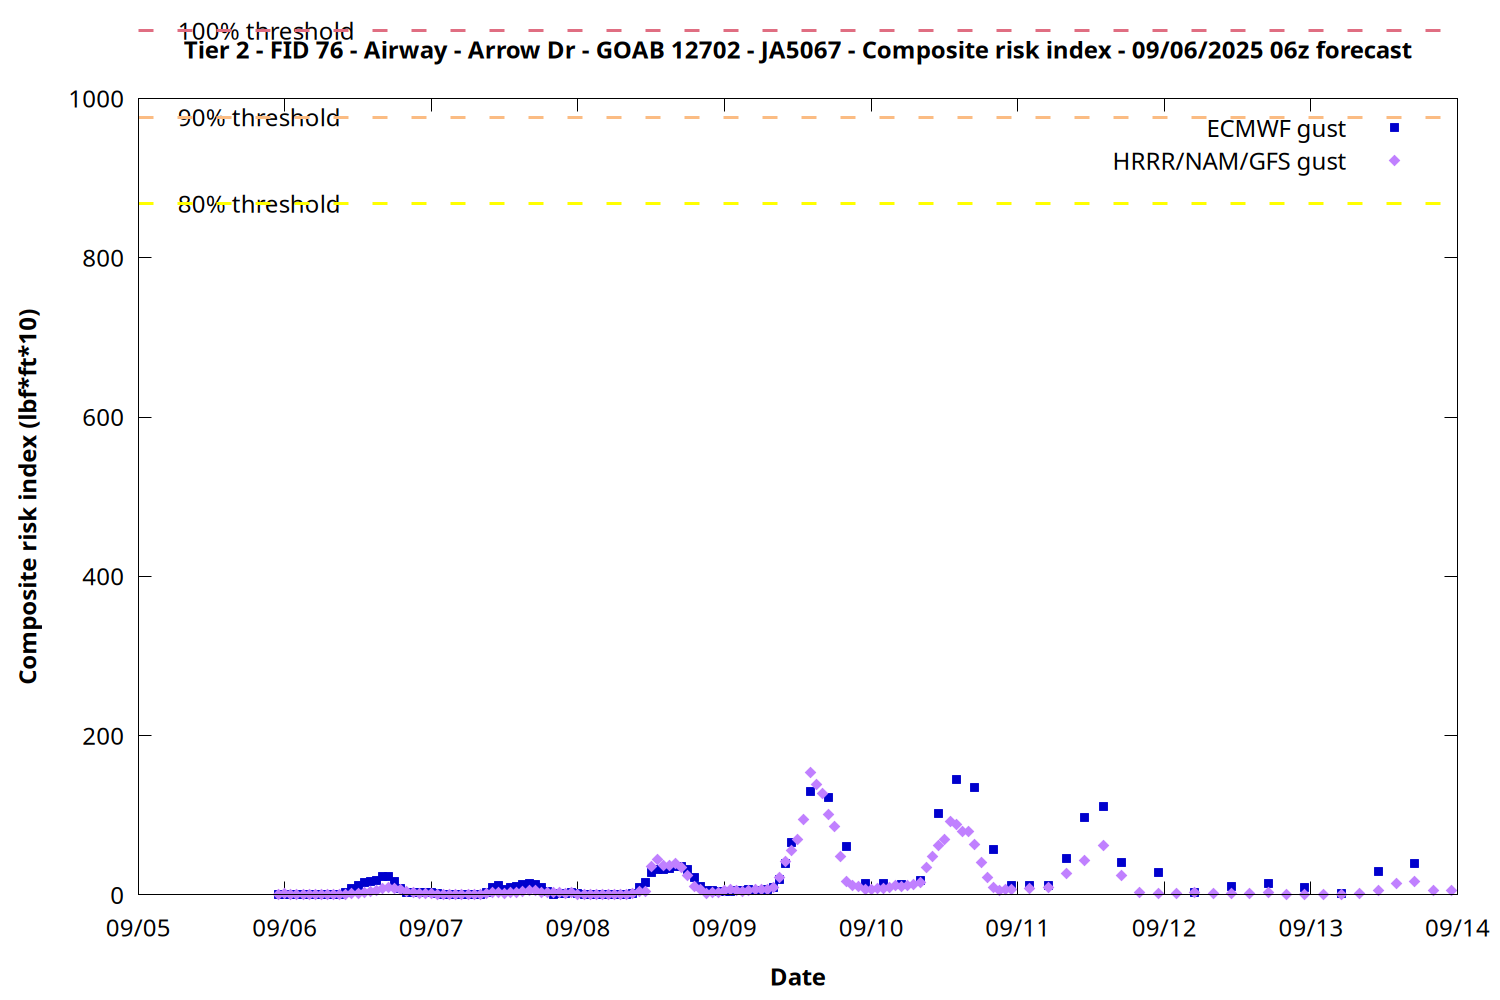Click the y-axis tick label 800
Image resolution: width=1500 pixels, height=1000 pixels.
pyautogui.click(x=103, y=258)
